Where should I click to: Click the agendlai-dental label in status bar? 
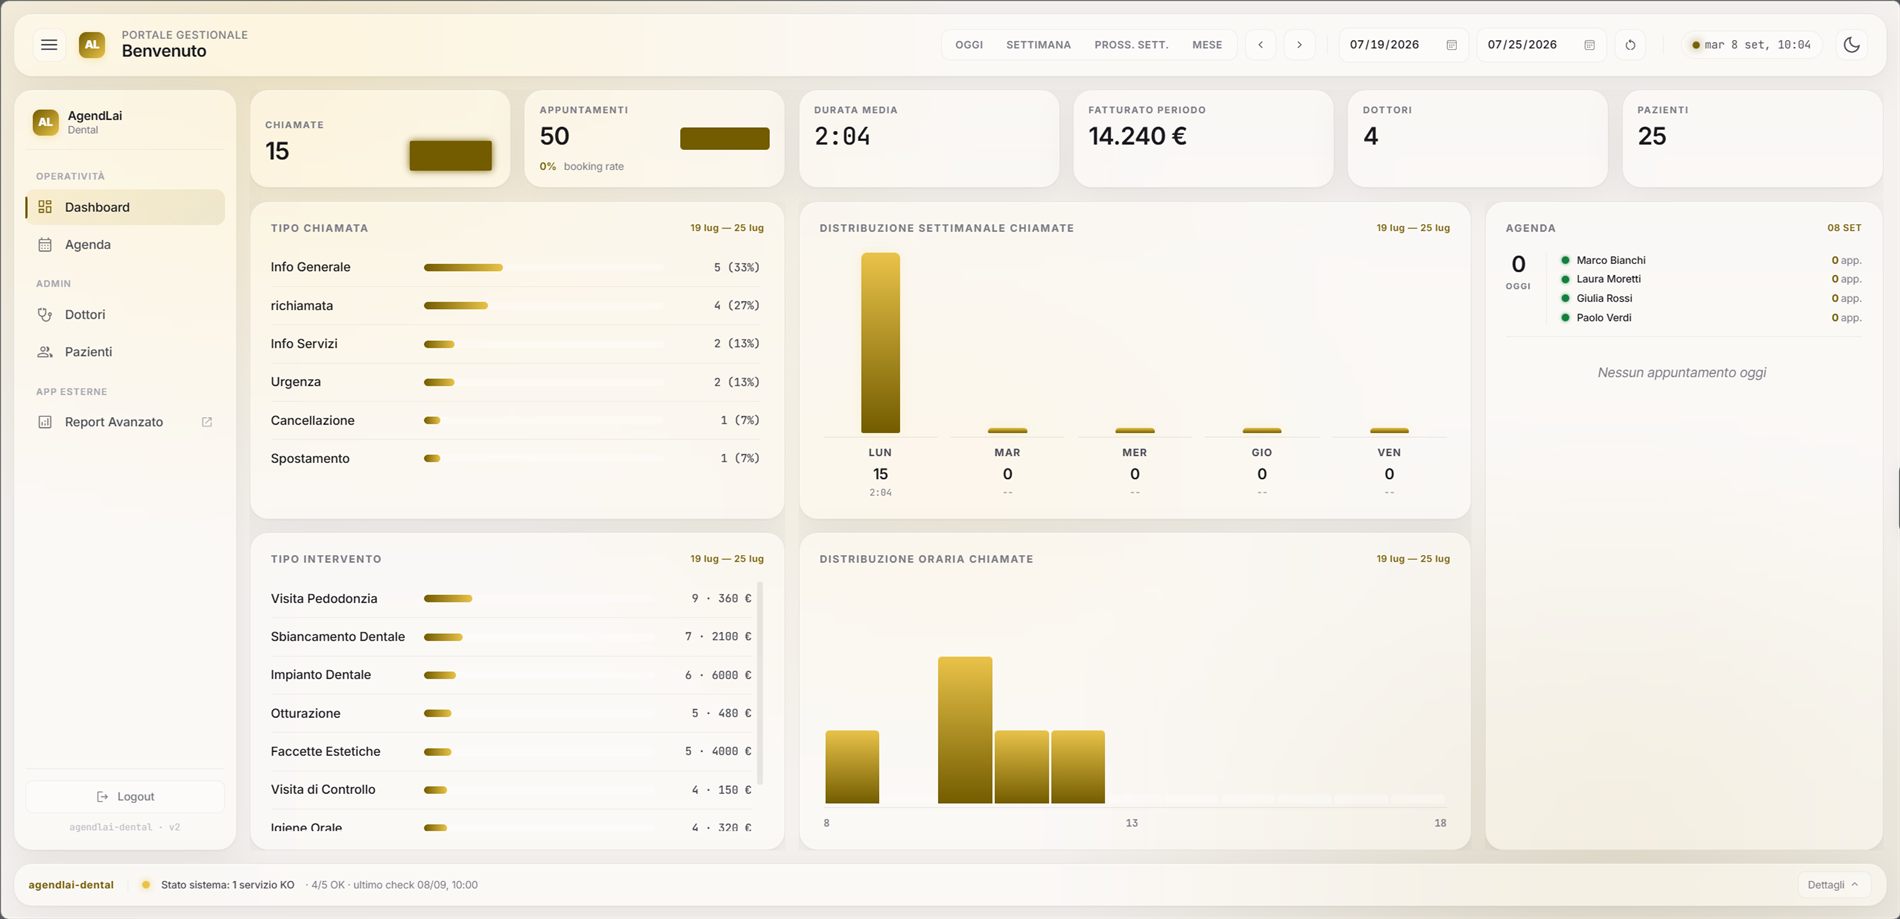71,885
